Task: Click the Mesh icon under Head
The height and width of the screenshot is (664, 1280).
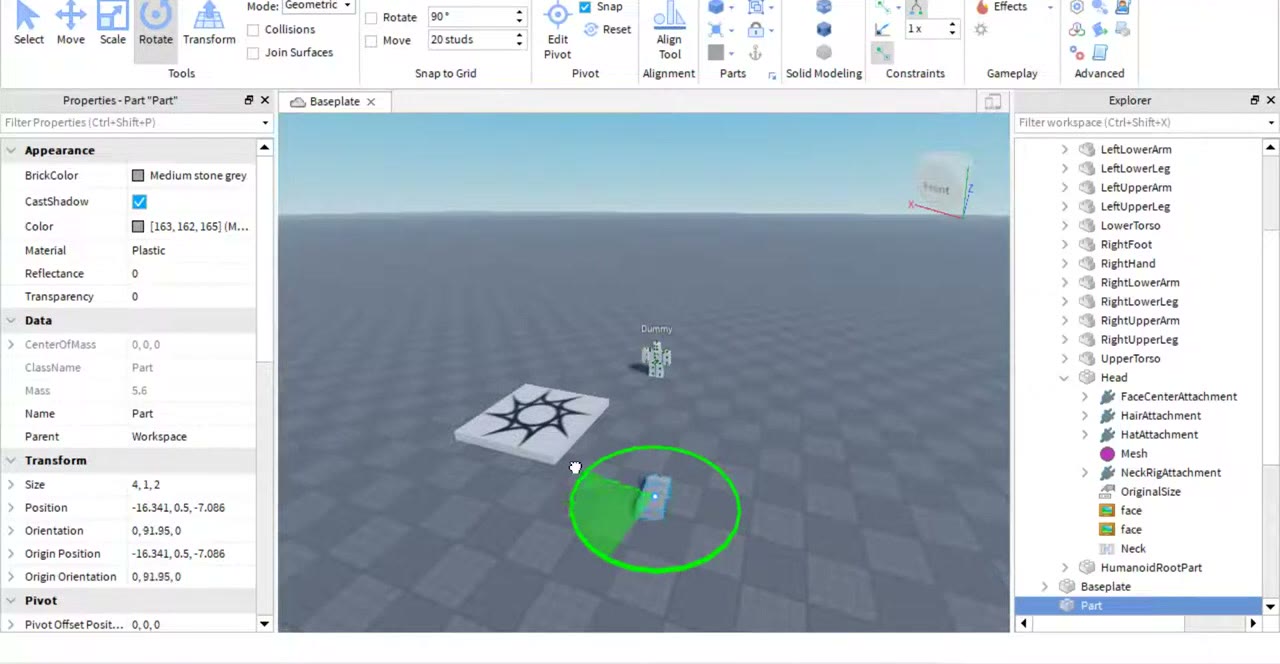Action: coord(1107,453)
